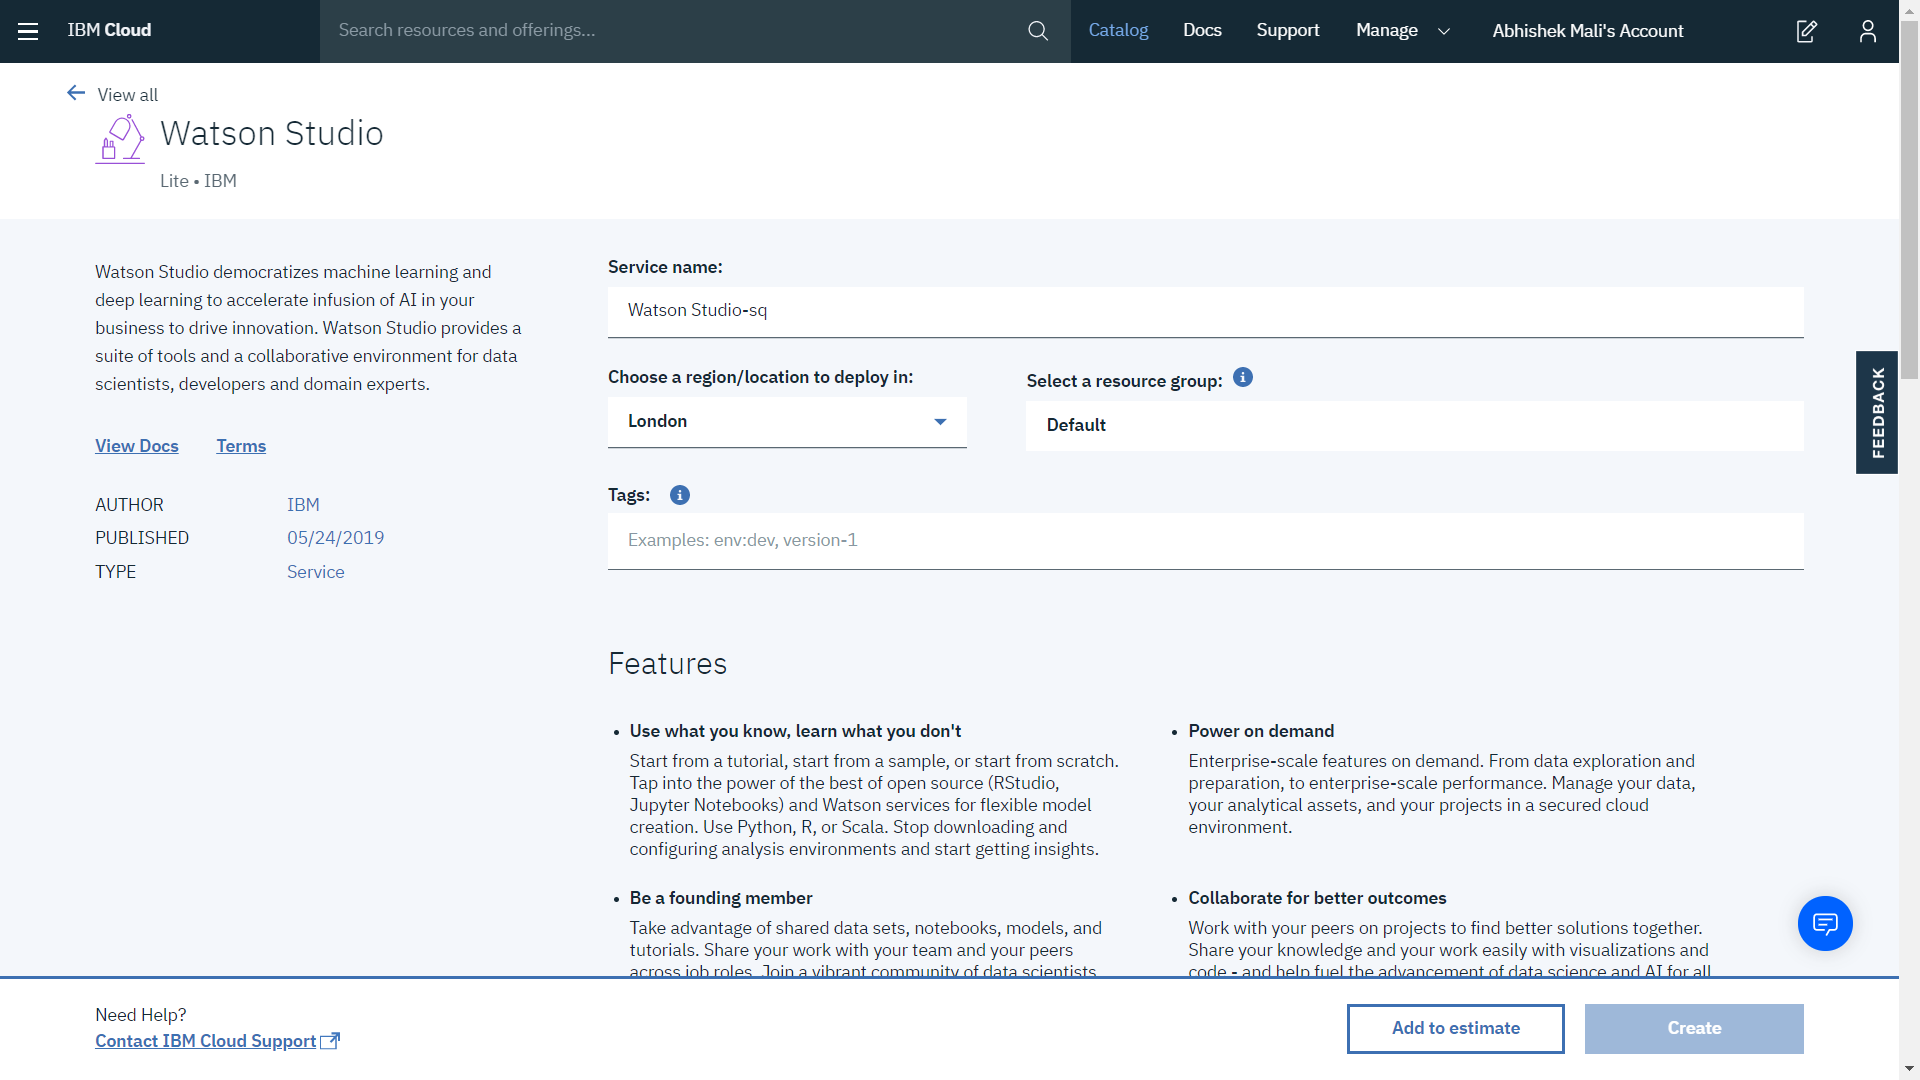Expand the Manage menu chevron
Viewport: 1920px width, 1080px height.
coord(1444,31)
